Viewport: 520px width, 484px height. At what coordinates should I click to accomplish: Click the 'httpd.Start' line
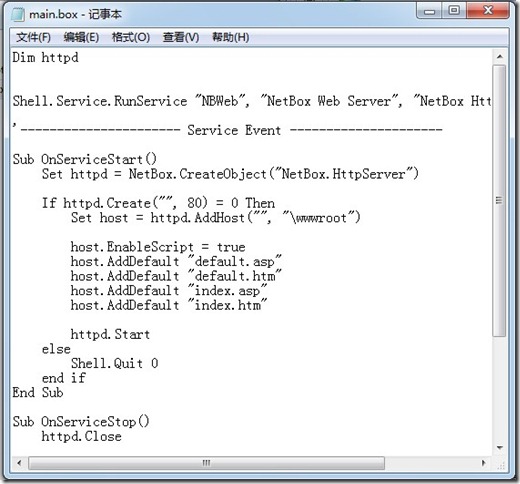pos(110,334)
